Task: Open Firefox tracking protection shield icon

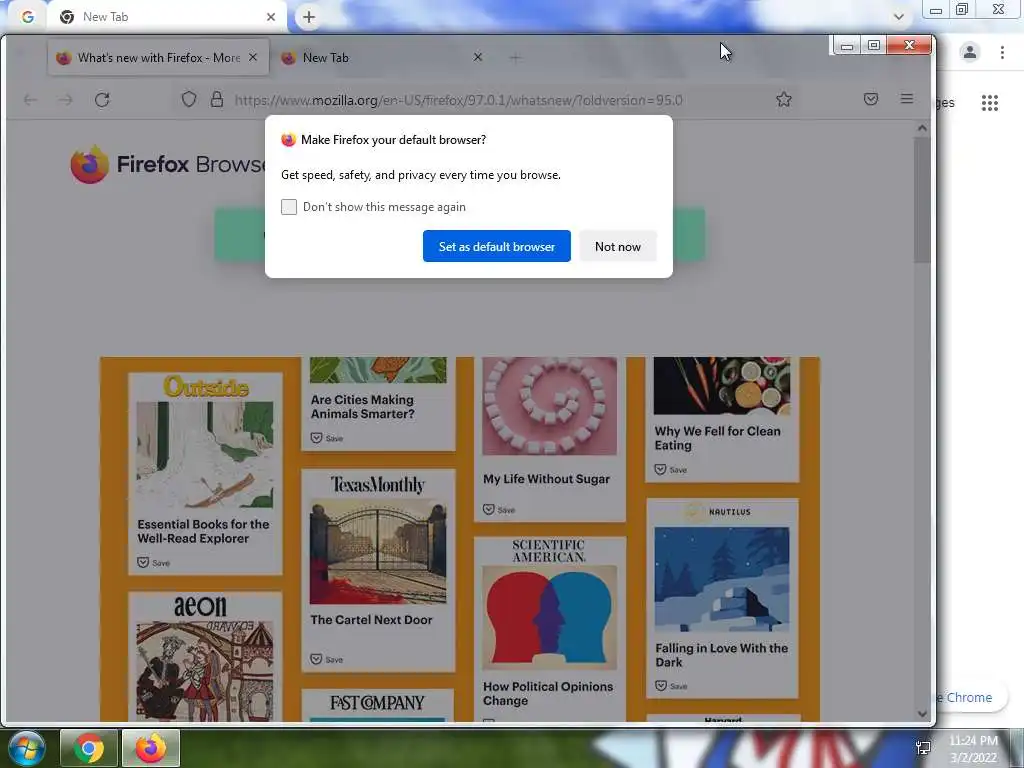Action: click(x=189, y=99)
